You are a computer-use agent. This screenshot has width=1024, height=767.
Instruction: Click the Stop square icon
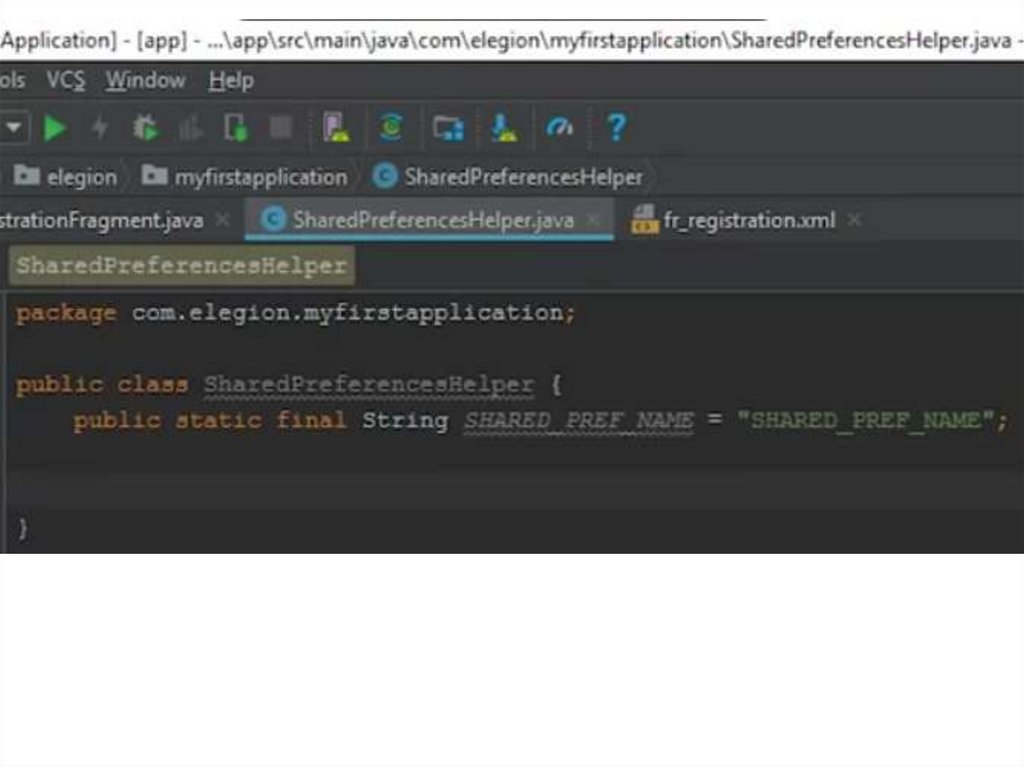click(281, 128)
